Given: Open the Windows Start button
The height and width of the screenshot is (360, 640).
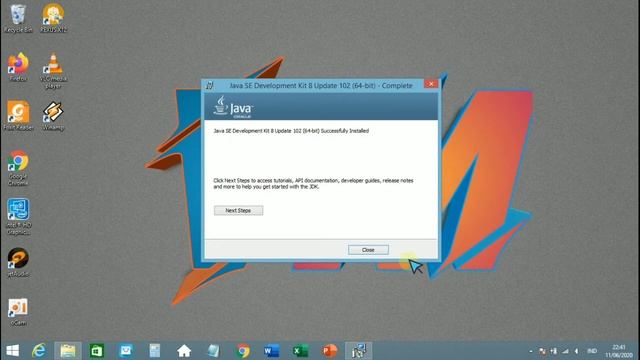Looking at the screenshot, I should (12, 351).
